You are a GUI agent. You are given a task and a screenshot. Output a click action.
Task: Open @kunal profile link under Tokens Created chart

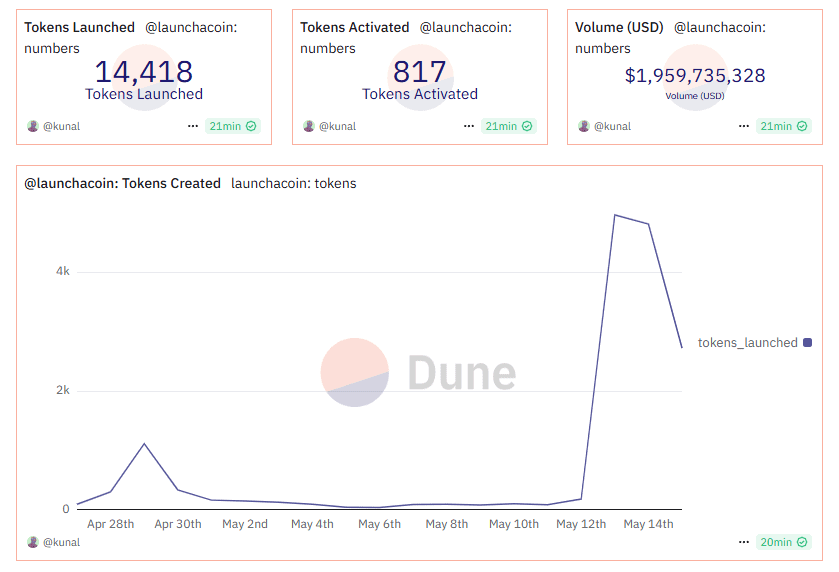coord(62,542)
